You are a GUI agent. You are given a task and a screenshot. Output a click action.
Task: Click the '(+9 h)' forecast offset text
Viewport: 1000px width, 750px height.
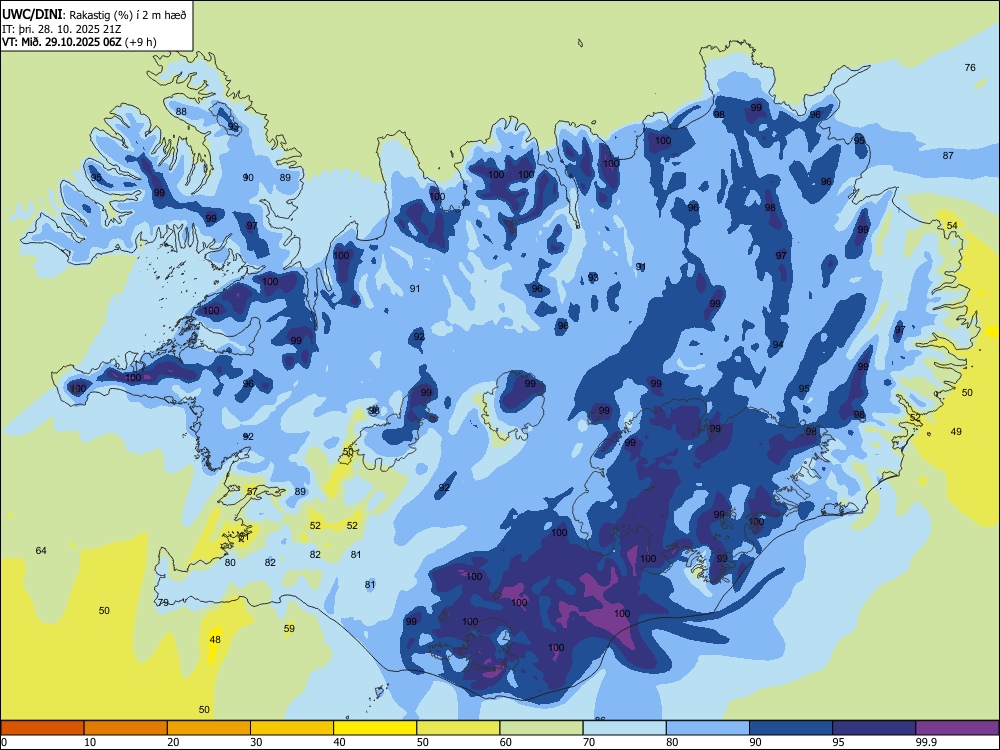coord(141,42)
